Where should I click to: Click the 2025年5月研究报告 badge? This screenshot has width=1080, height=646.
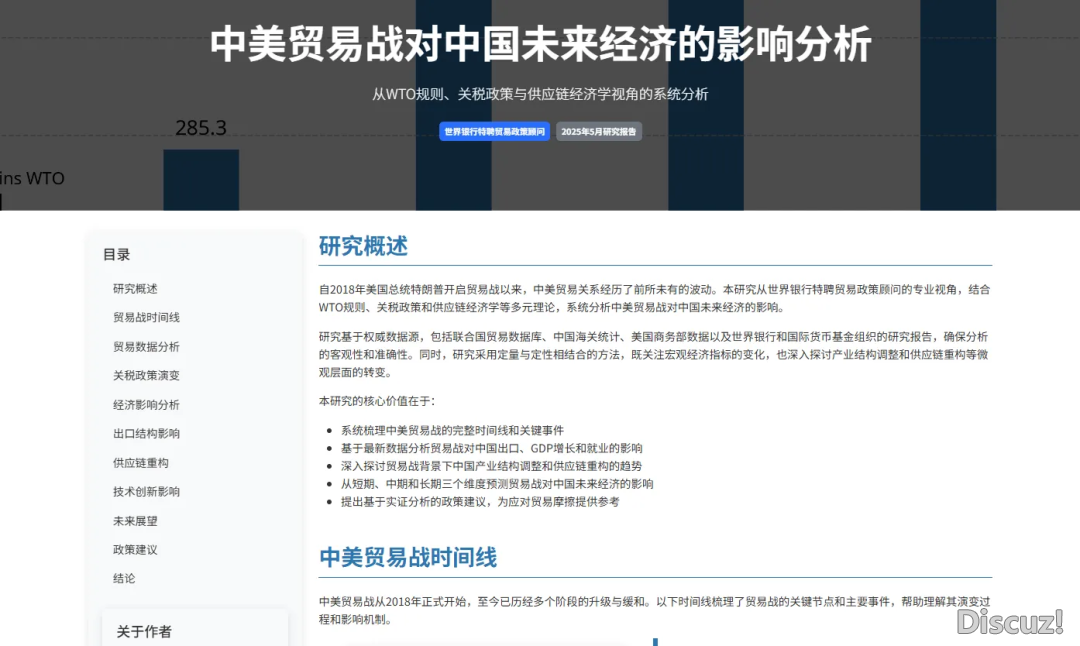[x=599, y=132]
